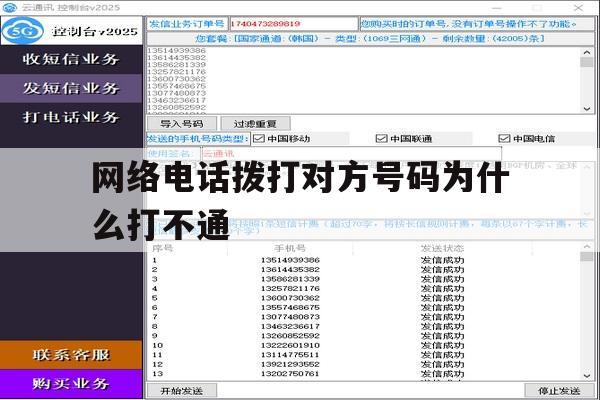Minimize the 云通讯 window
The image size is (600, 400).
click(497, 7)
